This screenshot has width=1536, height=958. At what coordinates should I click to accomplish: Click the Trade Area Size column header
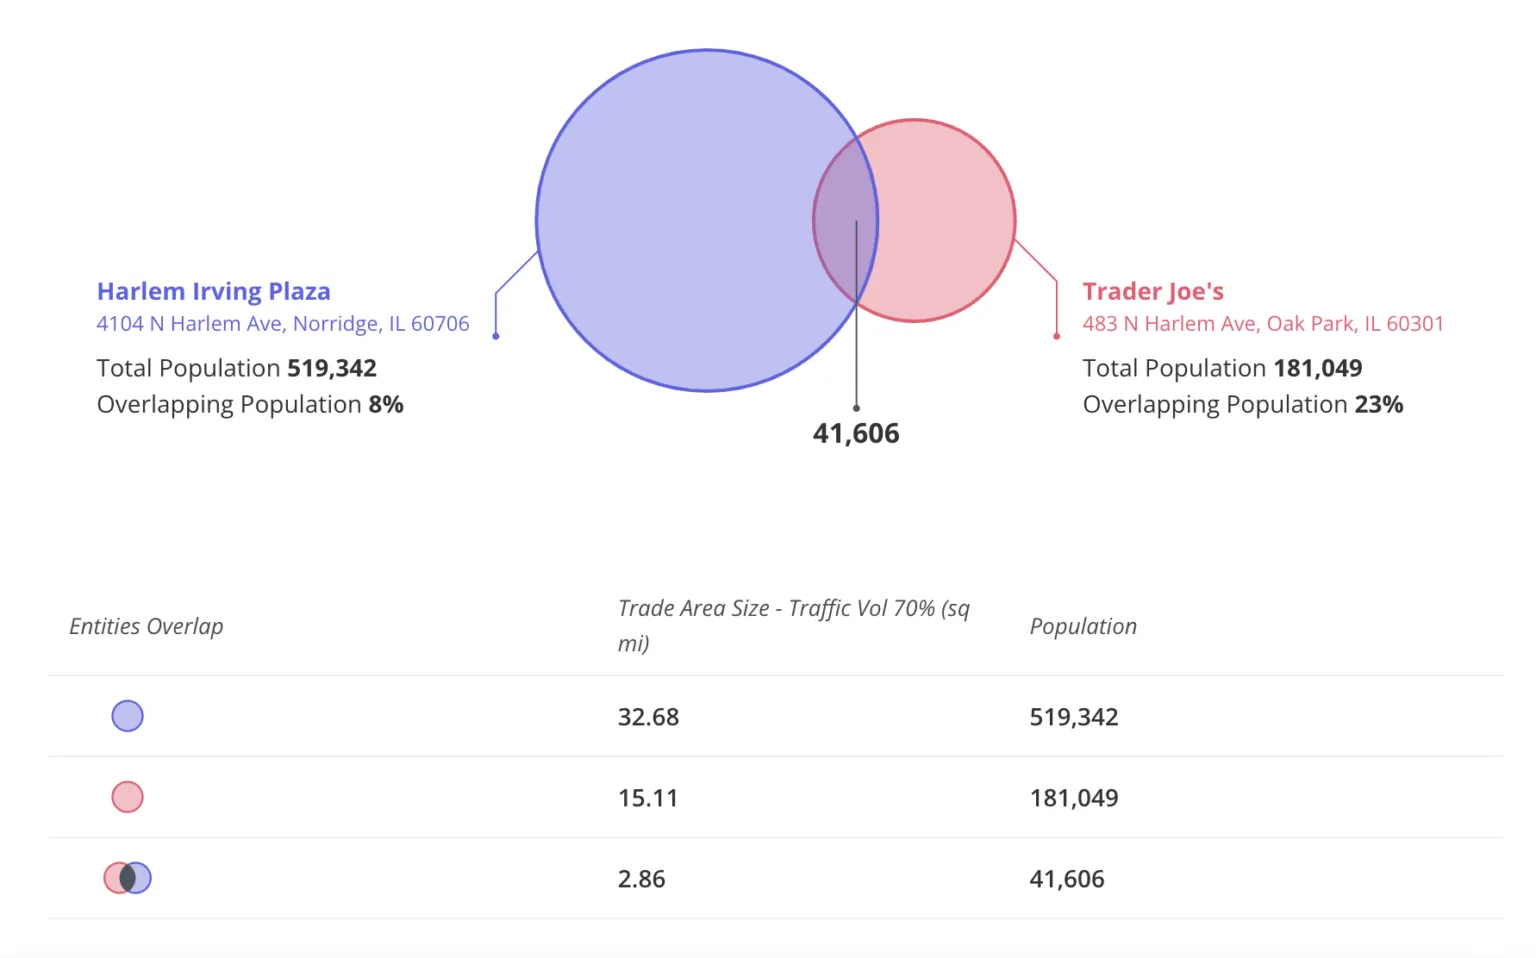793,624
